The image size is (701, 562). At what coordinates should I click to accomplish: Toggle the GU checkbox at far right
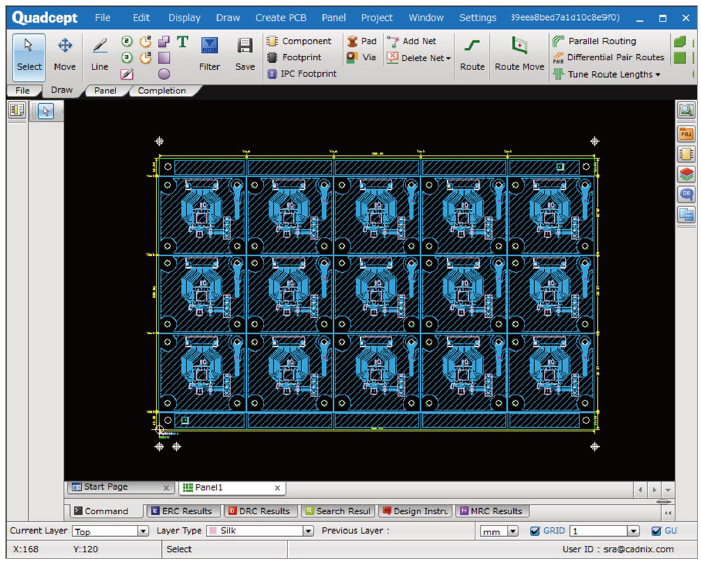[x=657, y=531]
